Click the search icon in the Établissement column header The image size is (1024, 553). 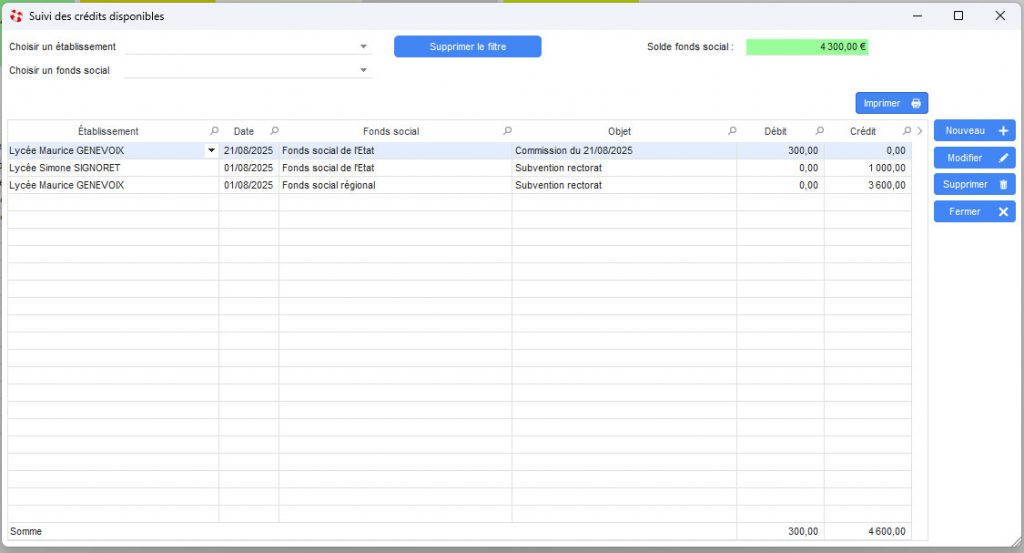click(x=213, y=131)
